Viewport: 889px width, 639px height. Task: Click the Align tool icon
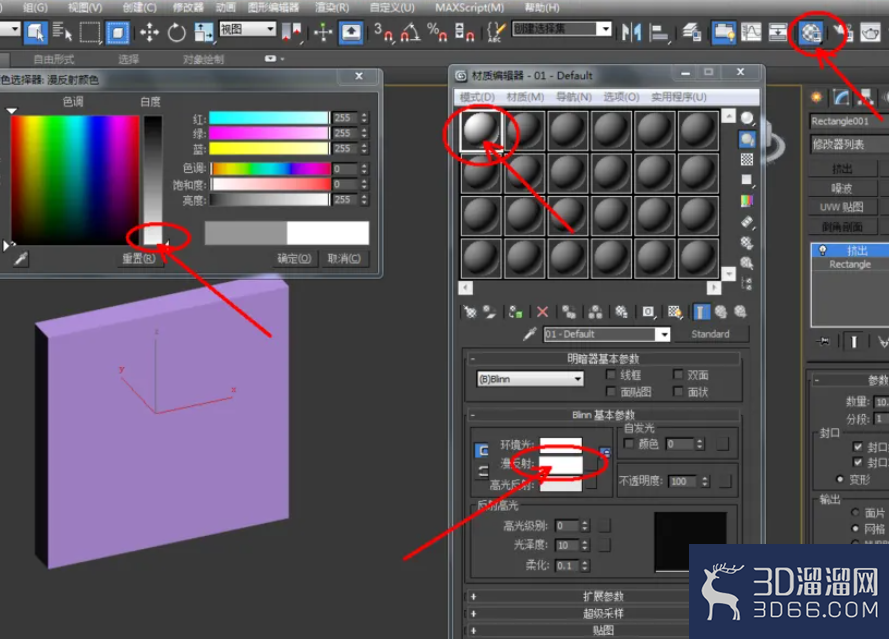(658, 32)
